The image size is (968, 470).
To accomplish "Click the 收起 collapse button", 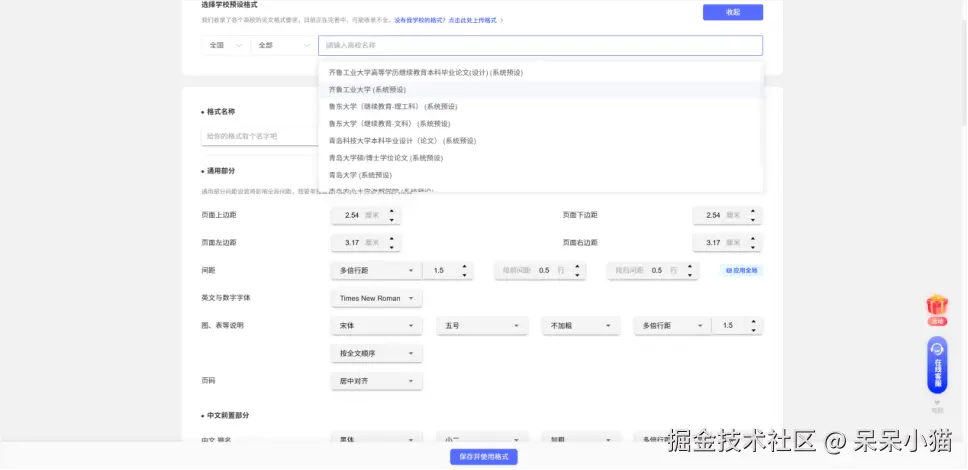I will 733,12.
